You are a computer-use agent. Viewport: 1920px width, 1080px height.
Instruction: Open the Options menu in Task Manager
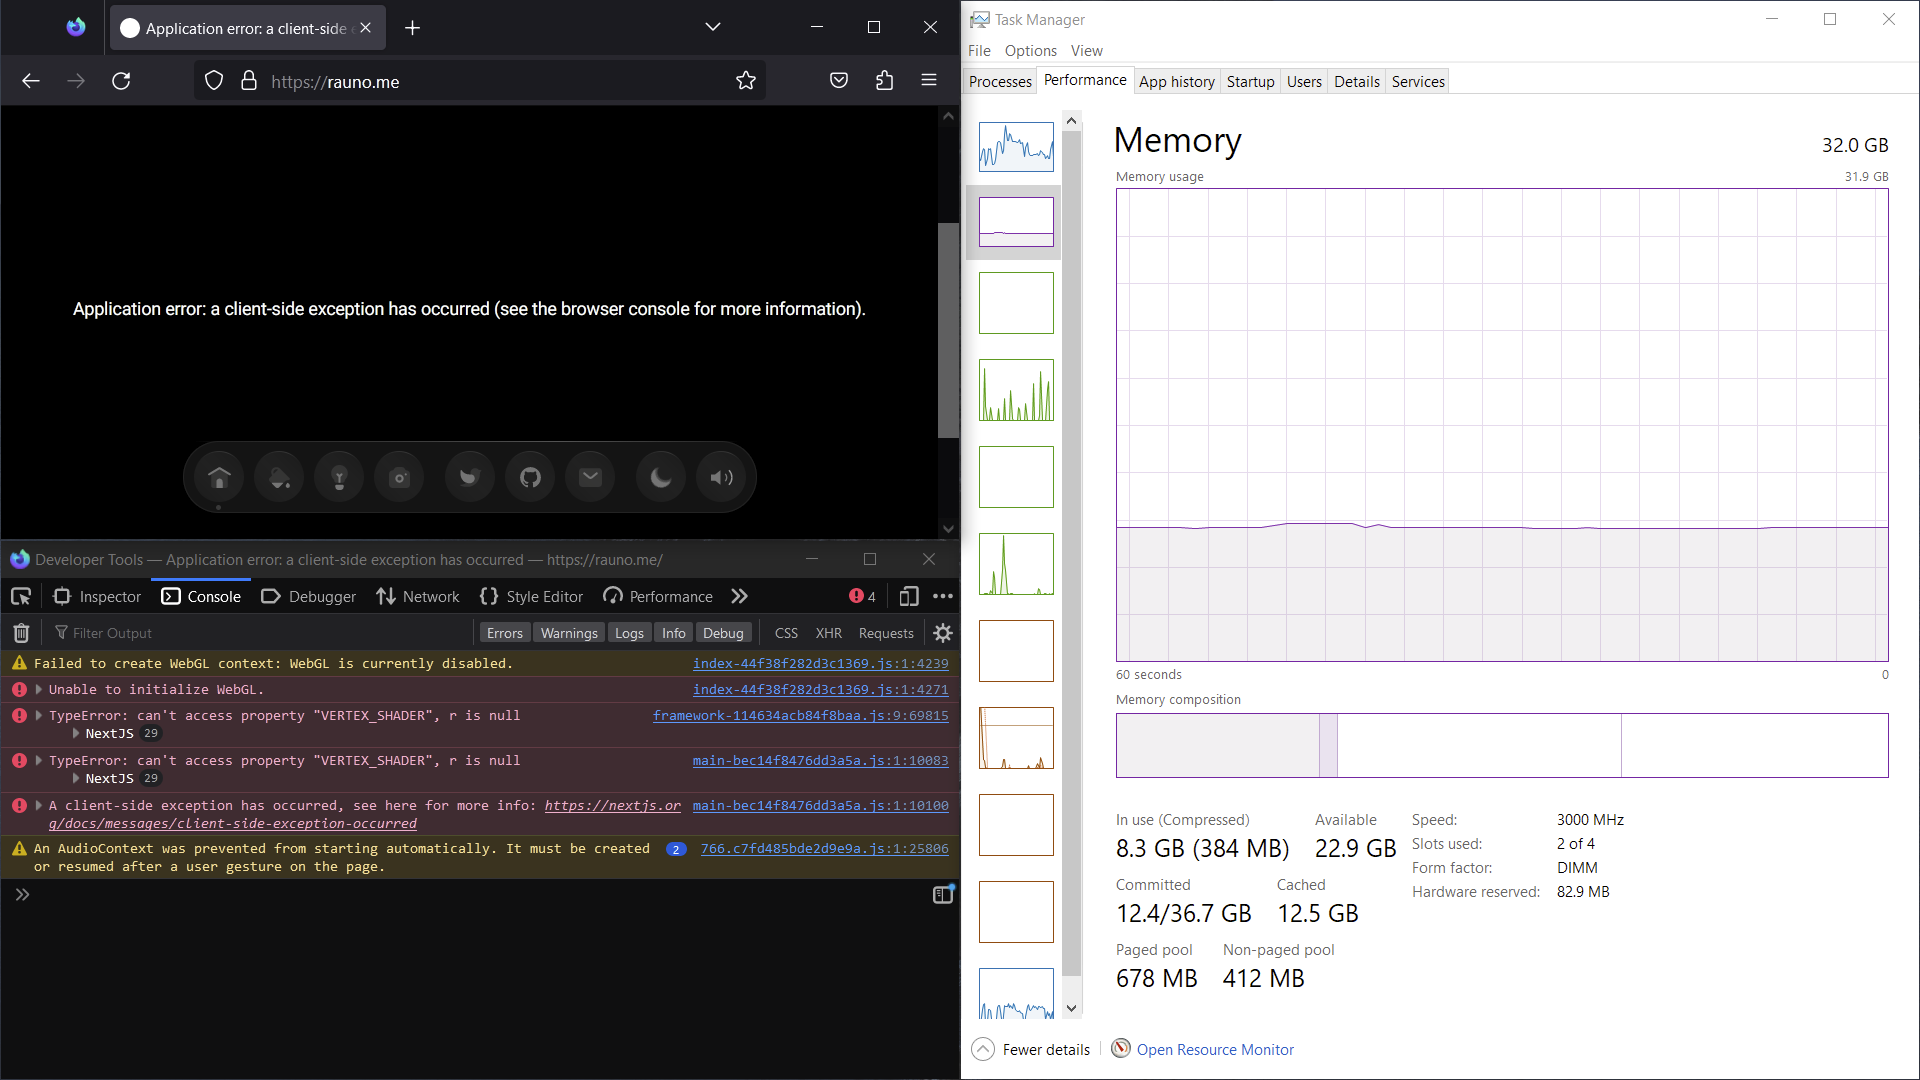click(1030, 50)
